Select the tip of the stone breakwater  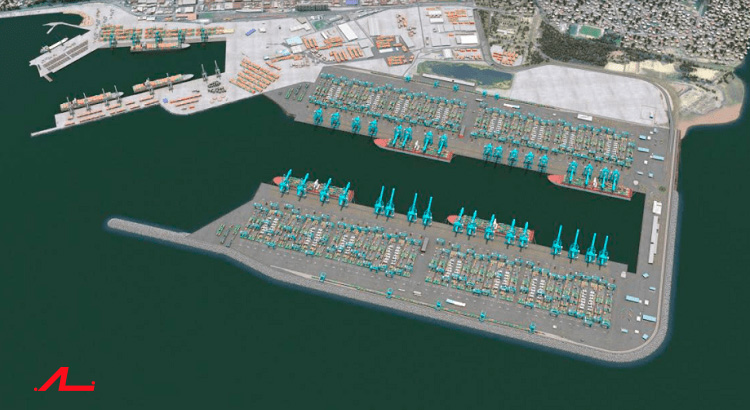tap(114, 222)
